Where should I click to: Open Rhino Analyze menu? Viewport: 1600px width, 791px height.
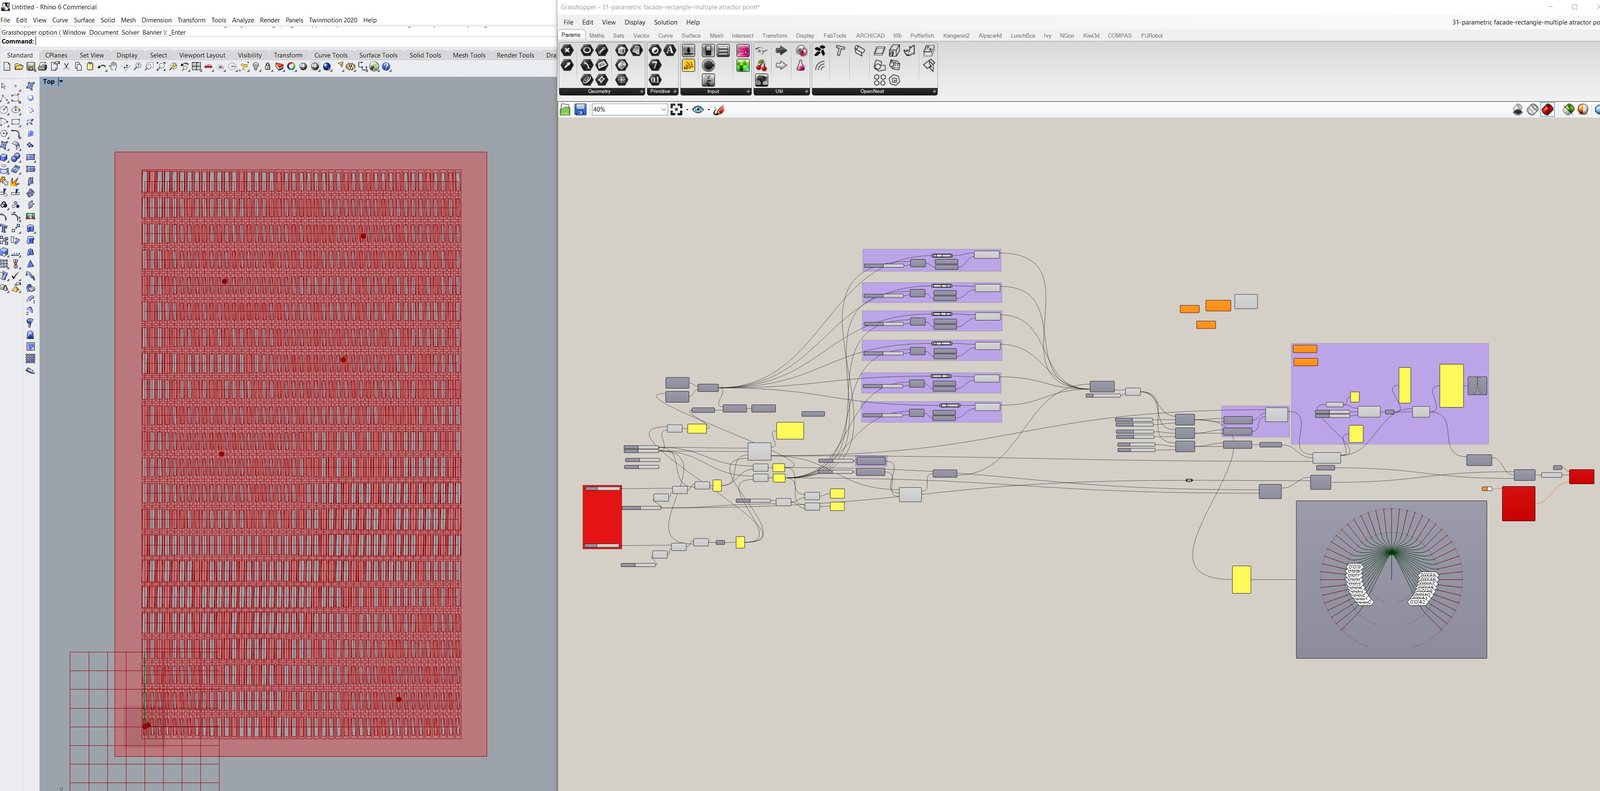[243, 20]
